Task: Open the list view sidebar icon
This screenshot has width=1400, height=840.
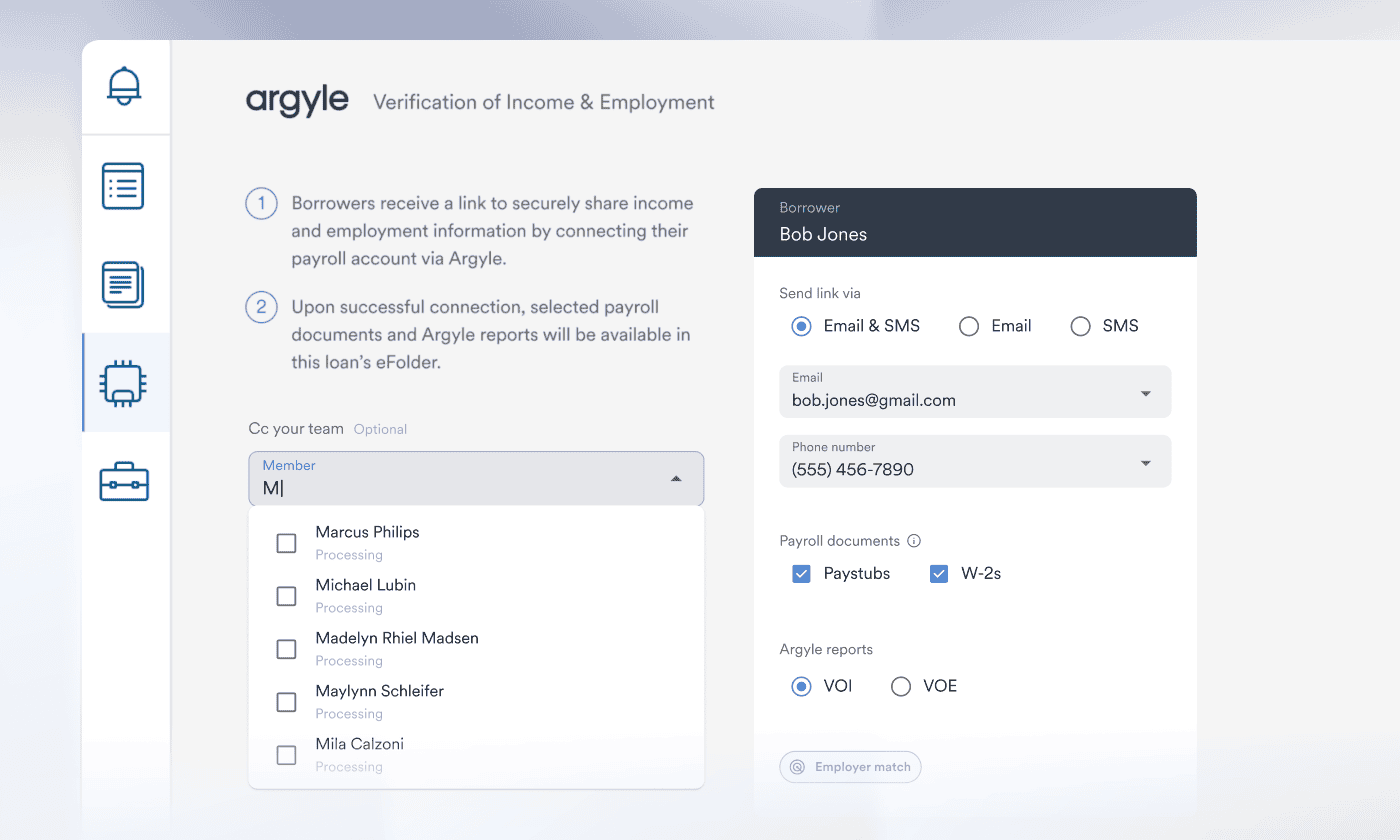Action: (x=124, y=186)
